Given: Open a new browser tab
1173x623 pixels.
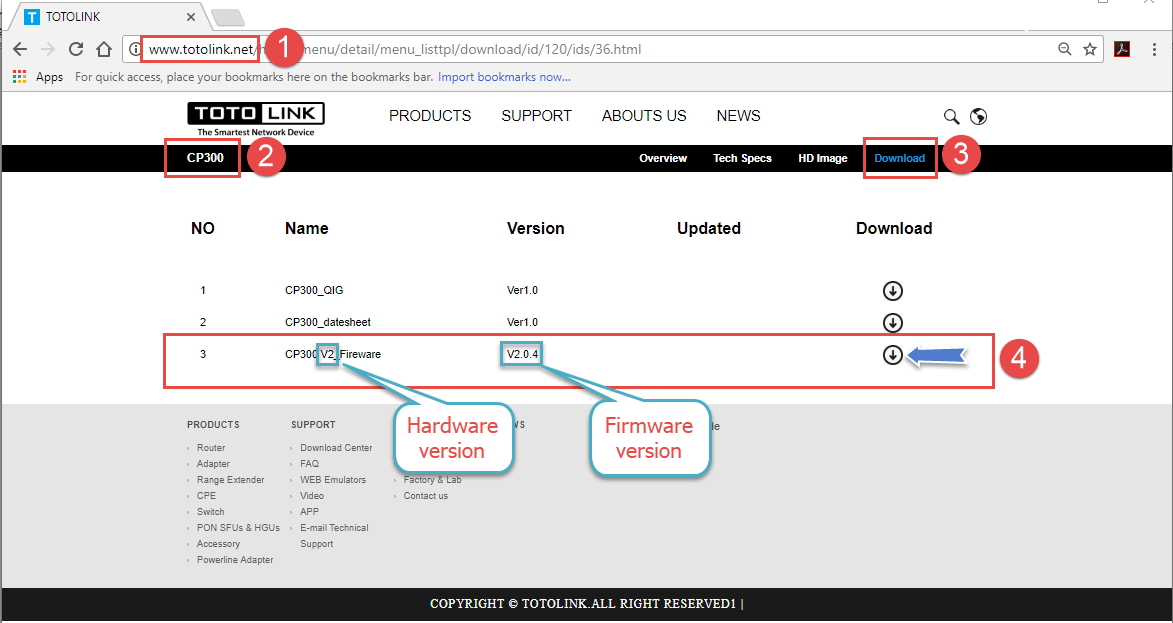Looking at the screenshot, I should tap(228, 16).
